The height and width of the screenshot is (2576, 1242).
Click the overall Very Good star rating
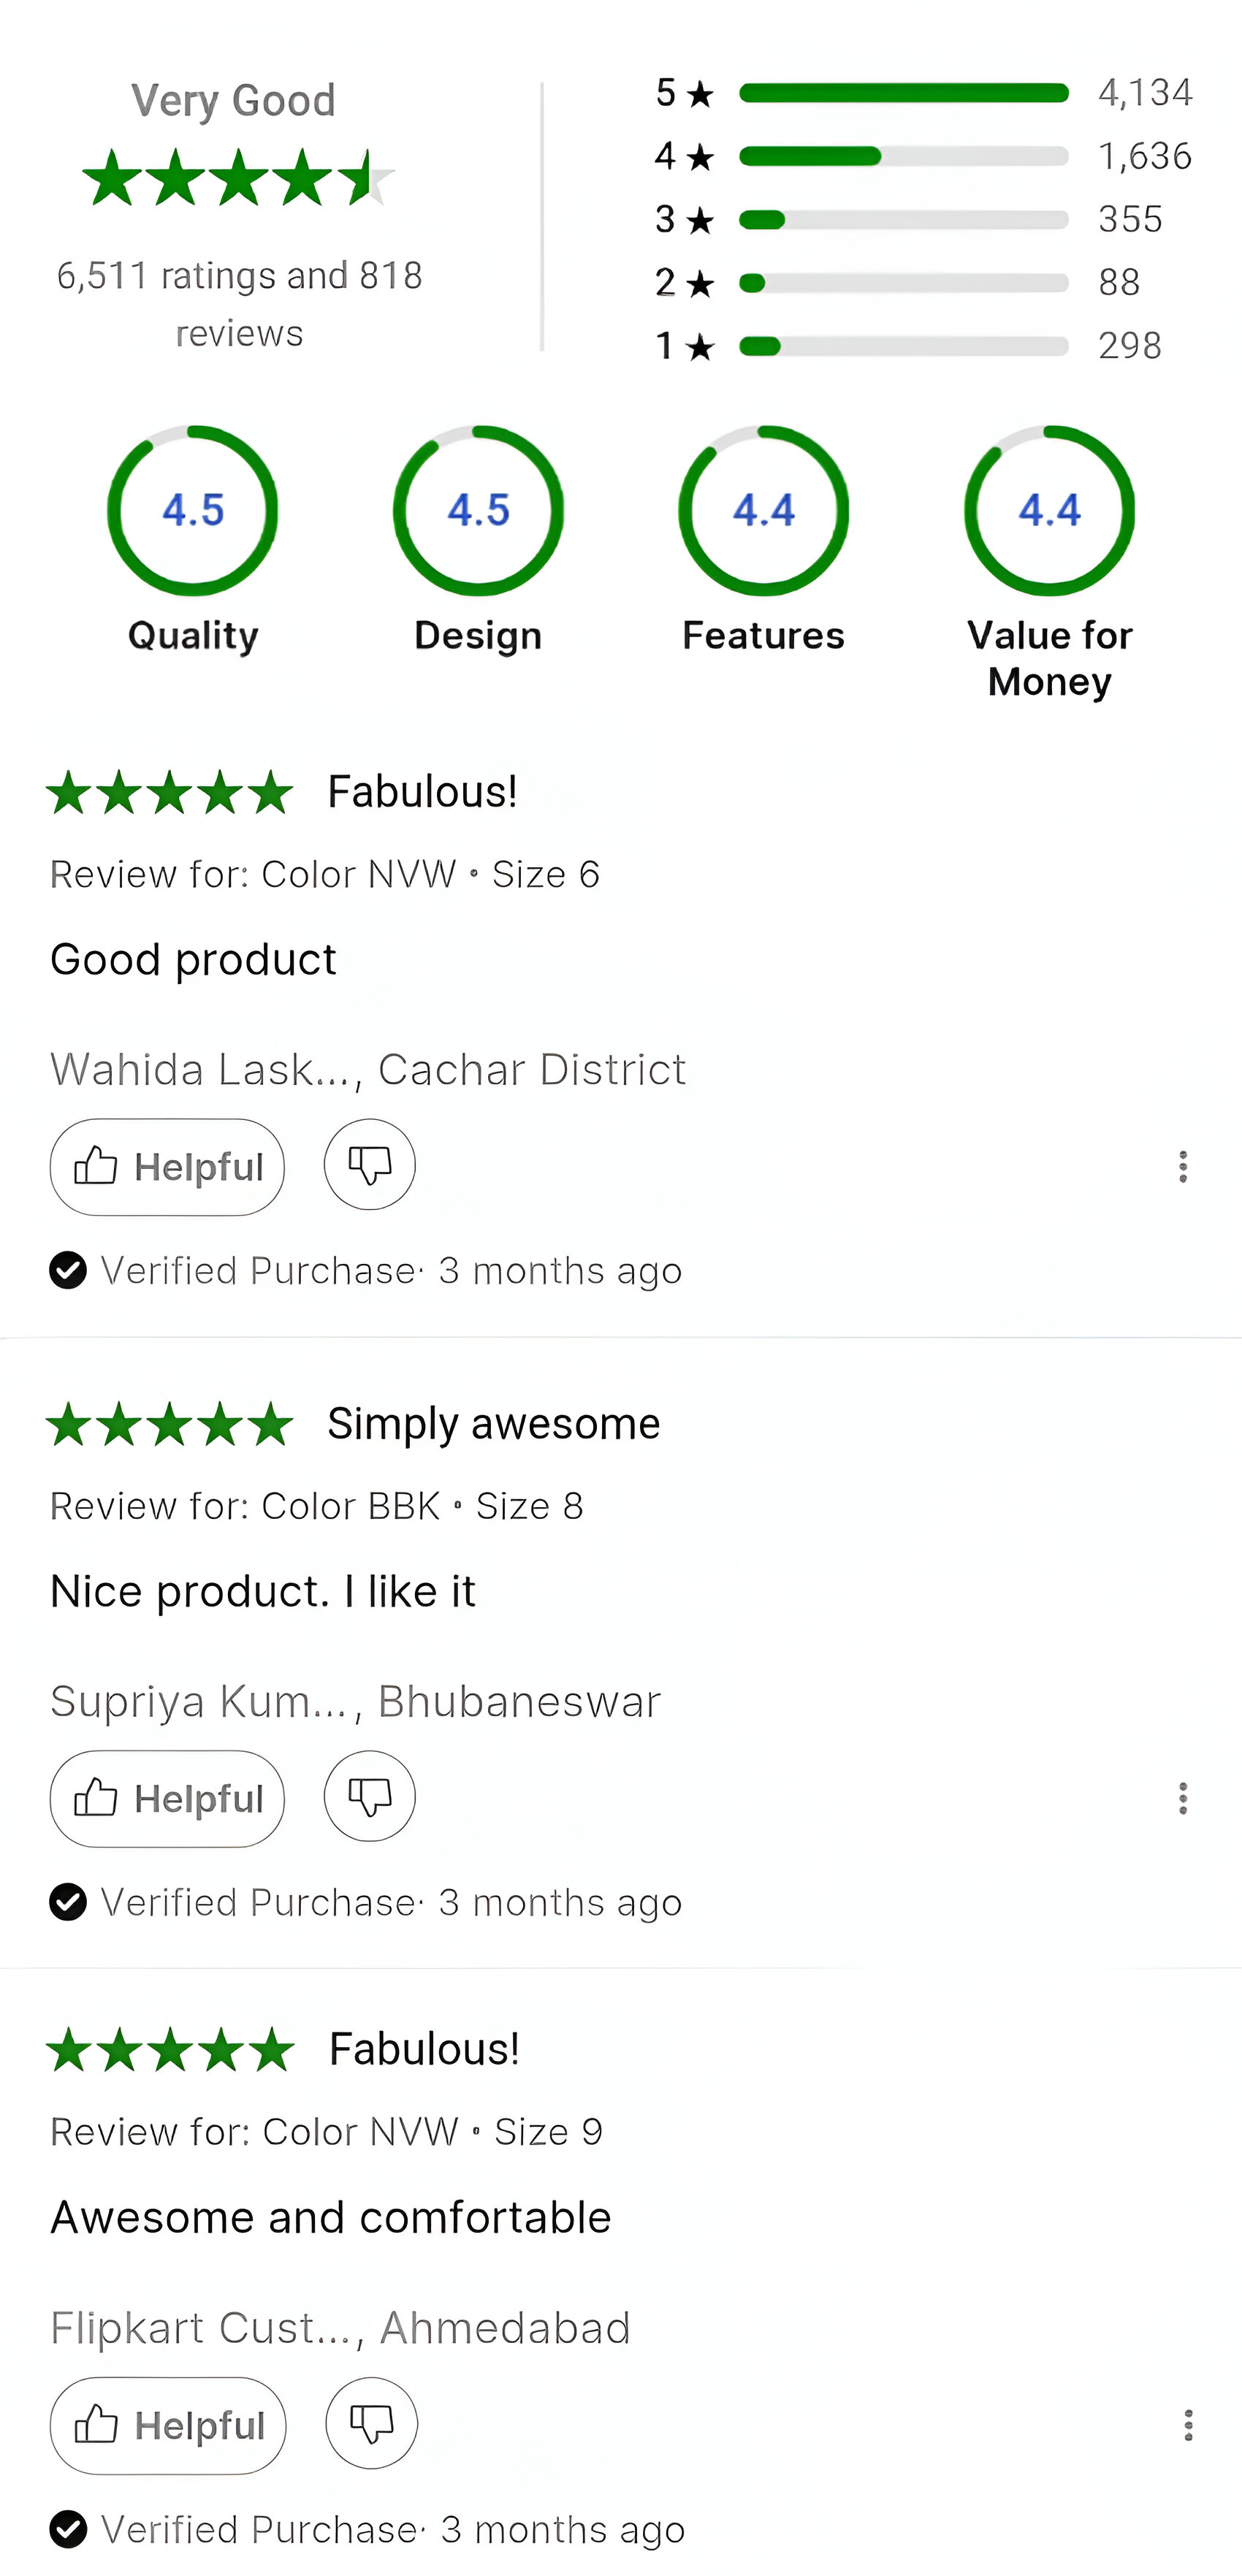pyautogui.click(x=237, y=178)
